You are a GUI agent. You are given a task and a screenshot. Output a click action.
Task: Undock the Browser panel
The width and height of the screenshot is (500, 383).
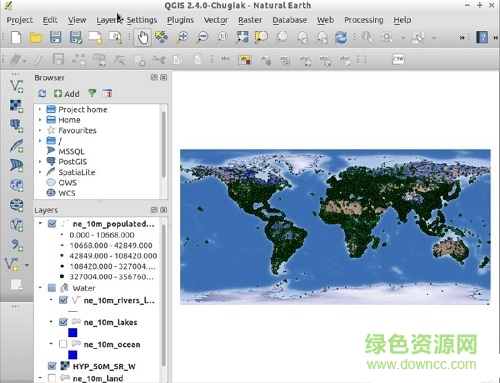(154, 78)
